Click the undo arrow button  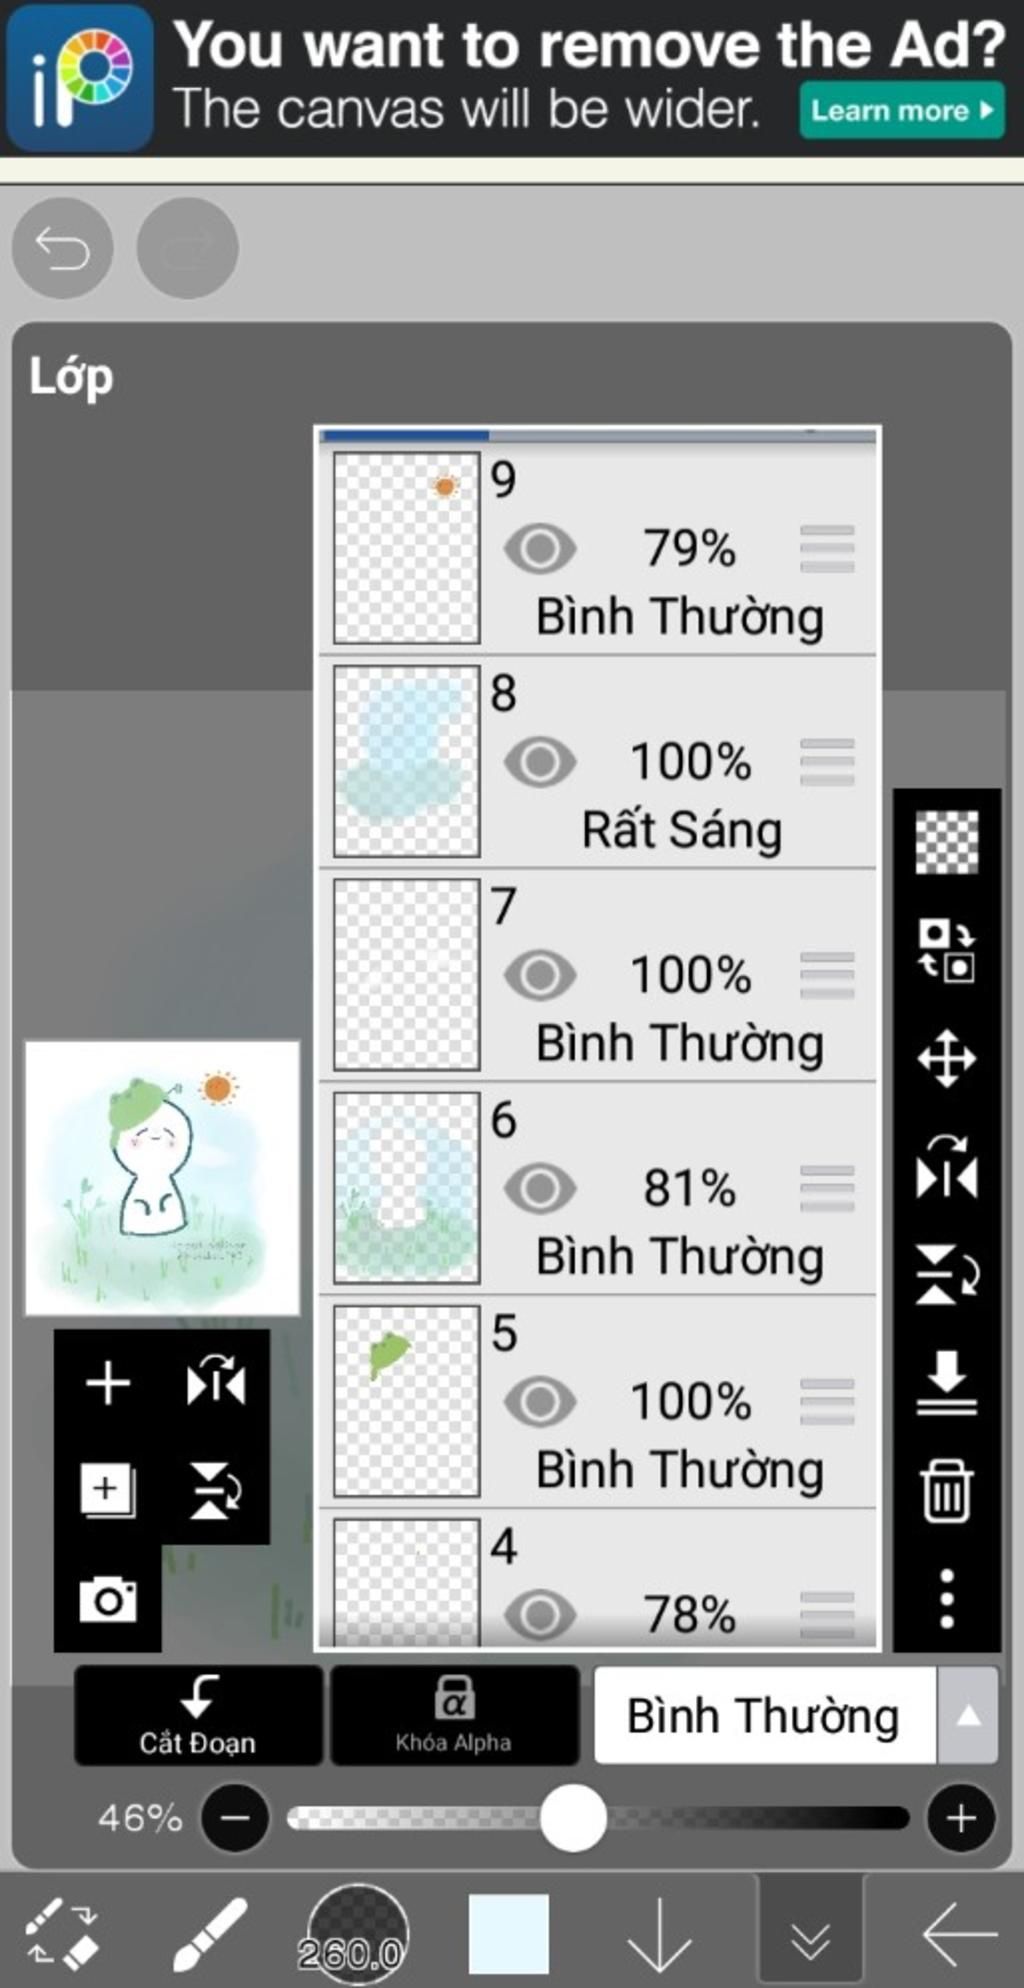[x=62, y=248]
